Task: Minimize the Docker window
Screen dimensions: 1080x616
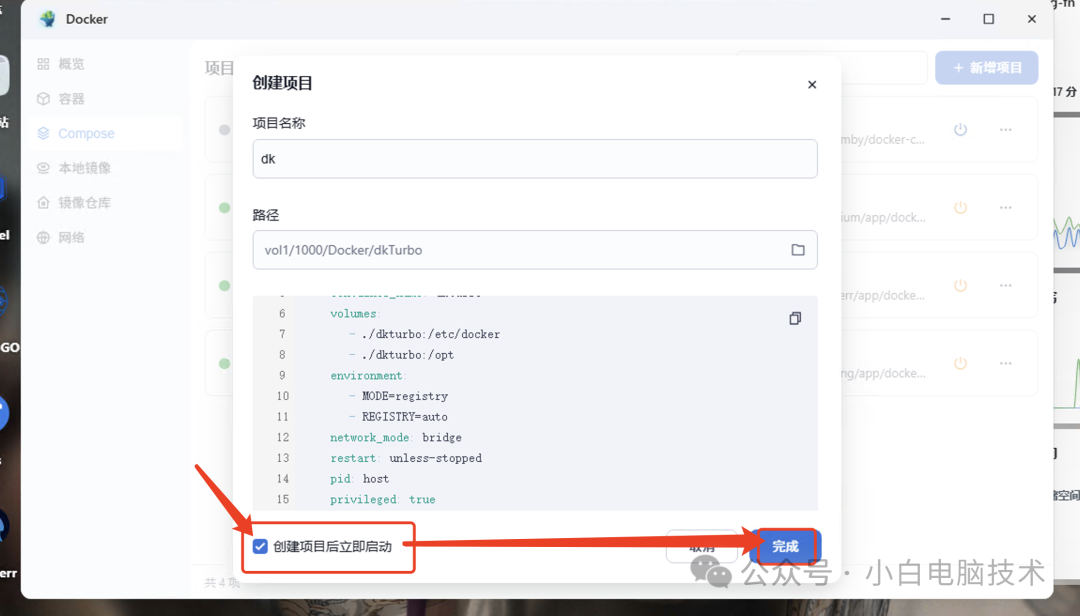Action: pyautogui.click(x=946, y=19)
